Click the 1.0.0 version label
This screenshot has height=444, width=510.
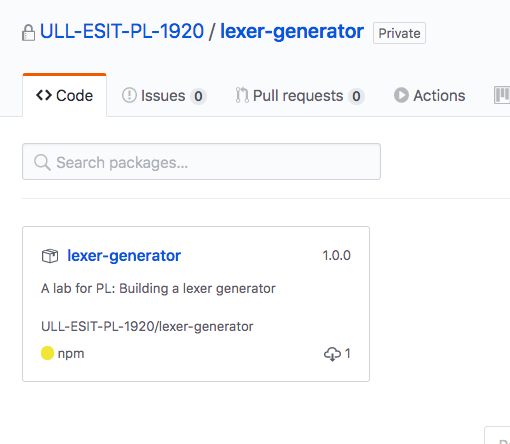[x=336, y=256]
